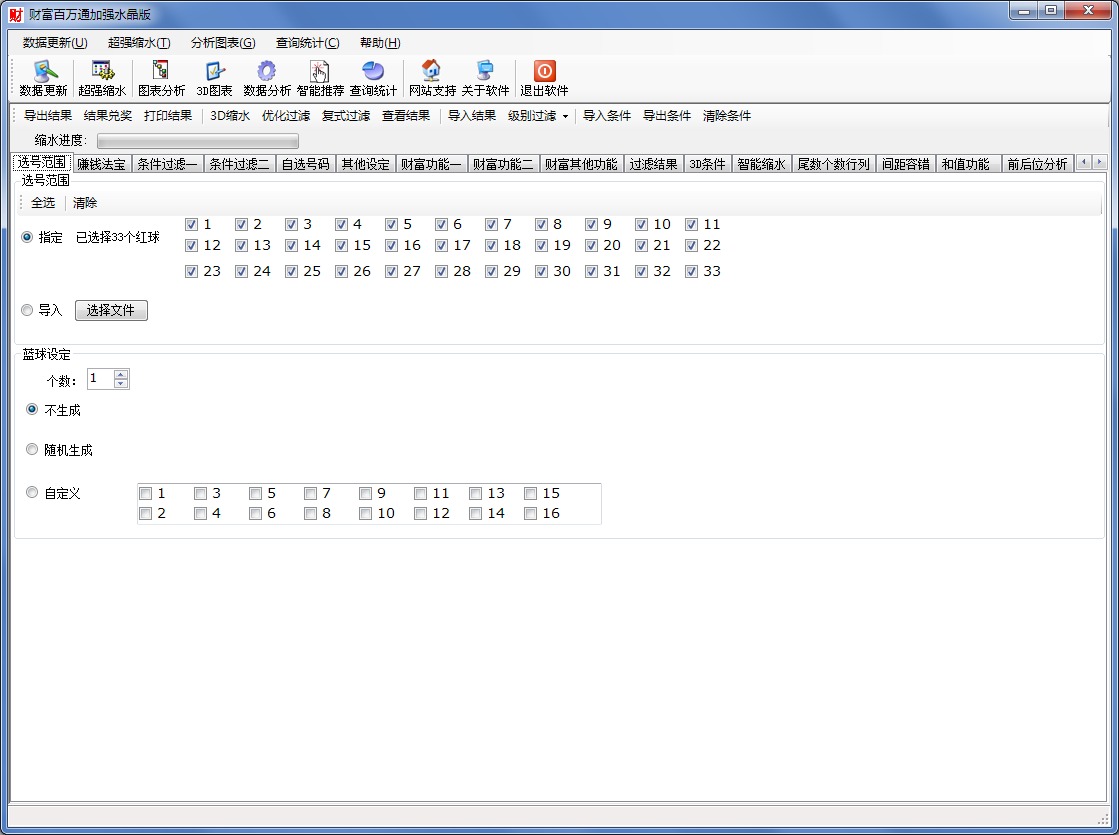Click the 数据更新 toolbar icon
The image size is (1119, 835).
coord(44,72)
